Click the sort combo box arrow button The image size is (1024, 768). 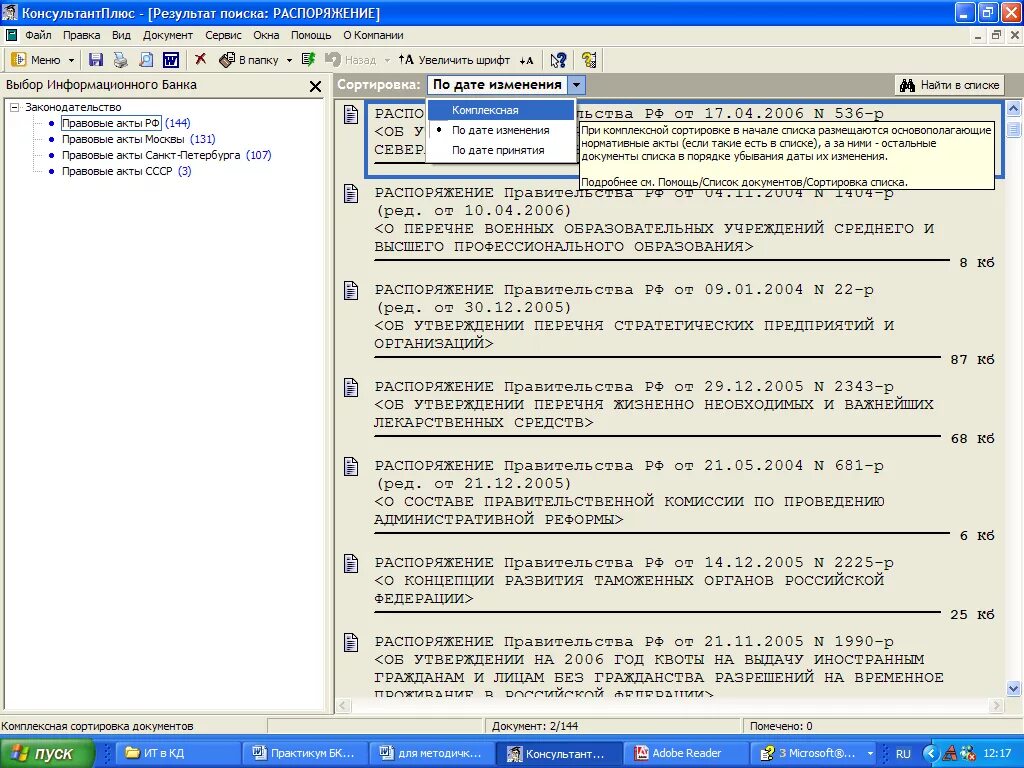577,85
